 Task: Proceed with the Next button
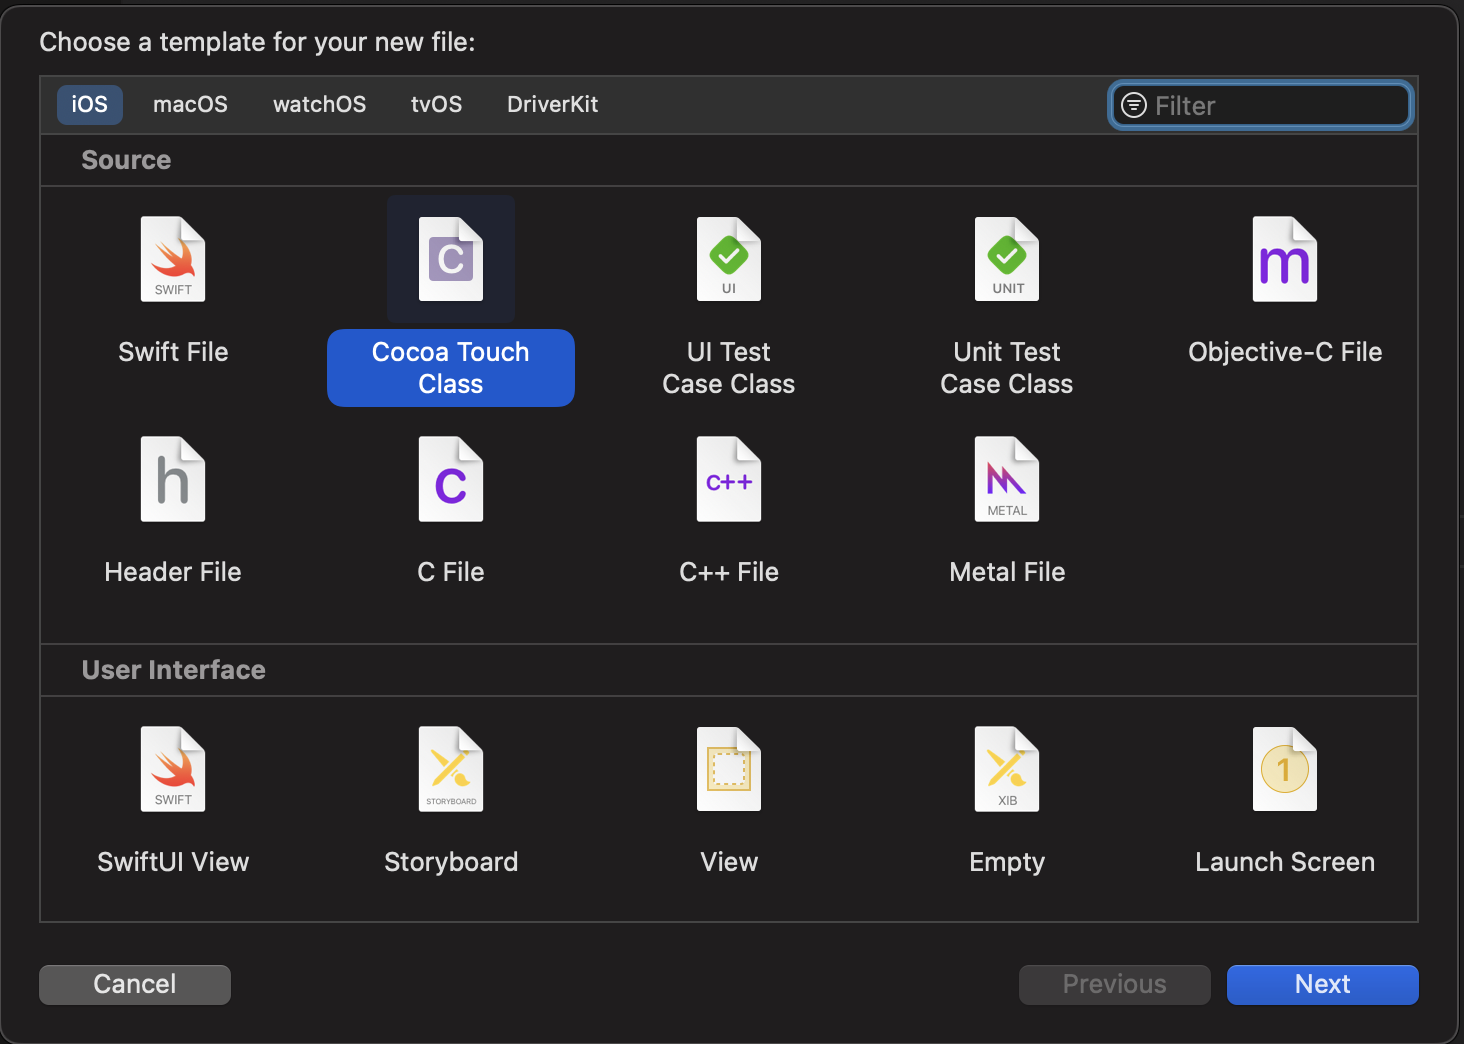(x=1323, y=984)
